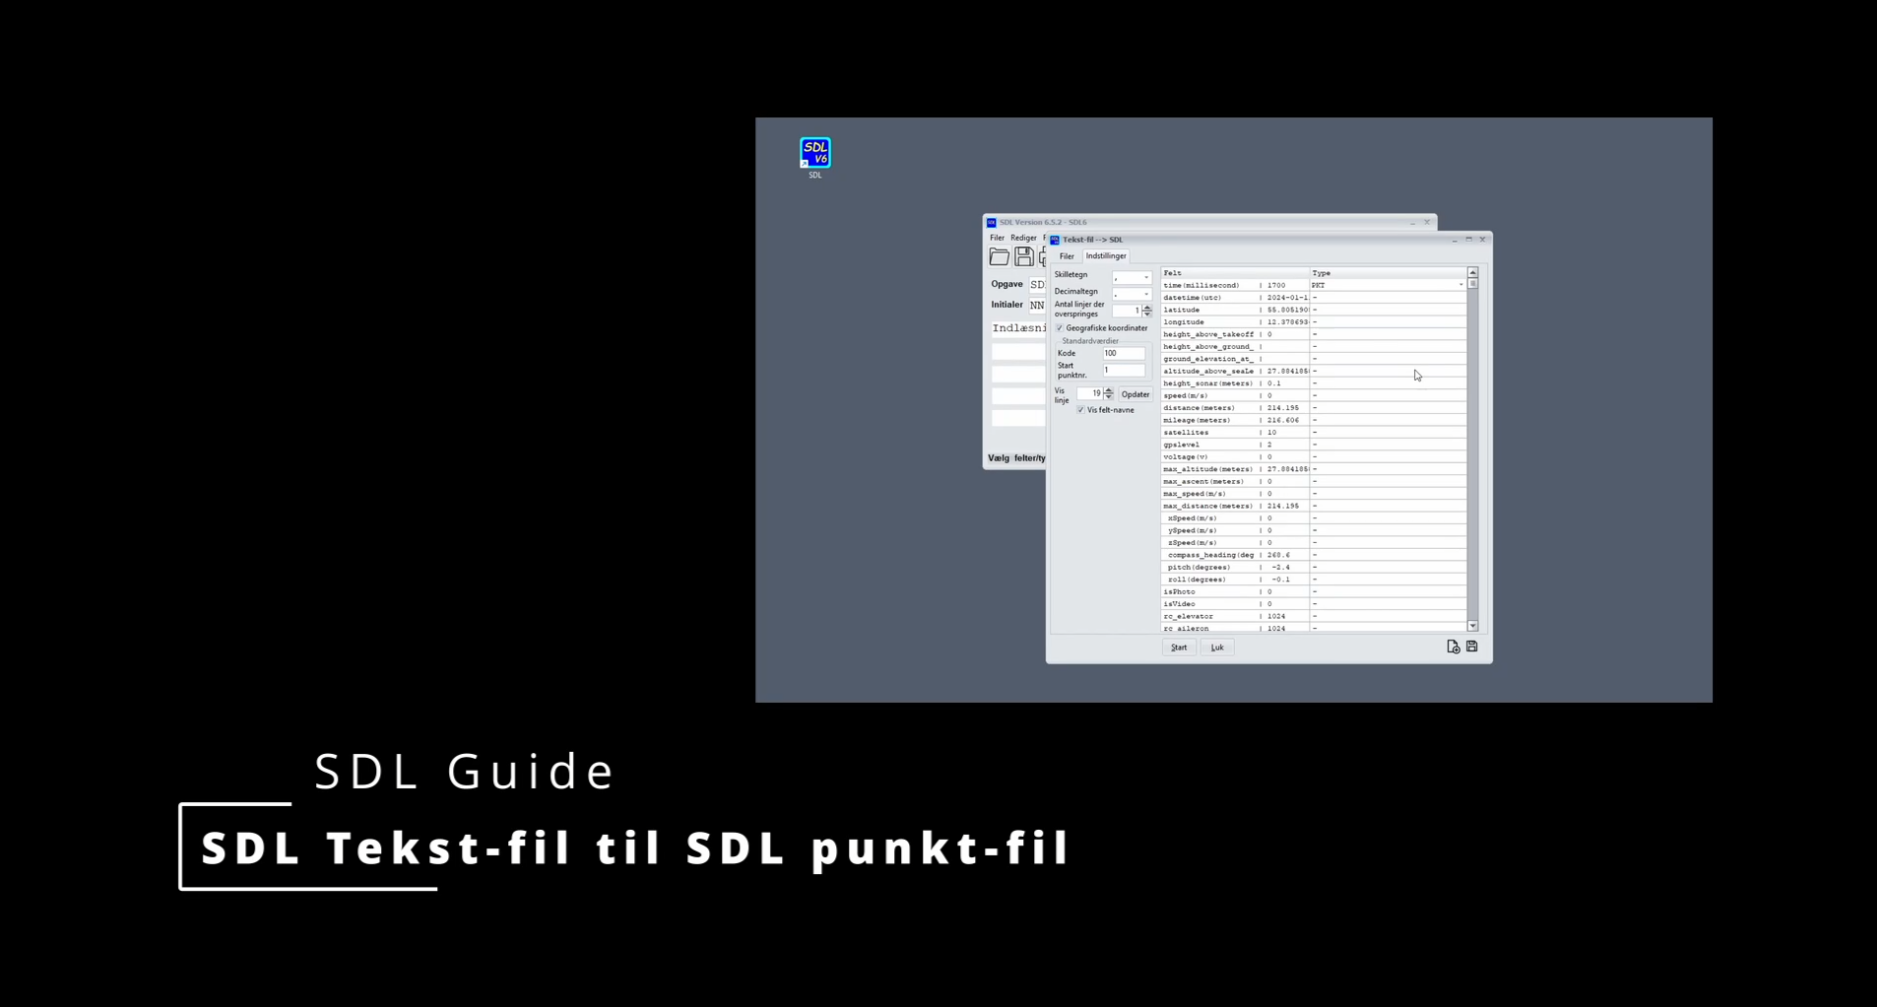Select the height_sonar(meters) row
Image resolution: width=1877 pixels, height=1007 pixels.
[x=1313, y=383]
